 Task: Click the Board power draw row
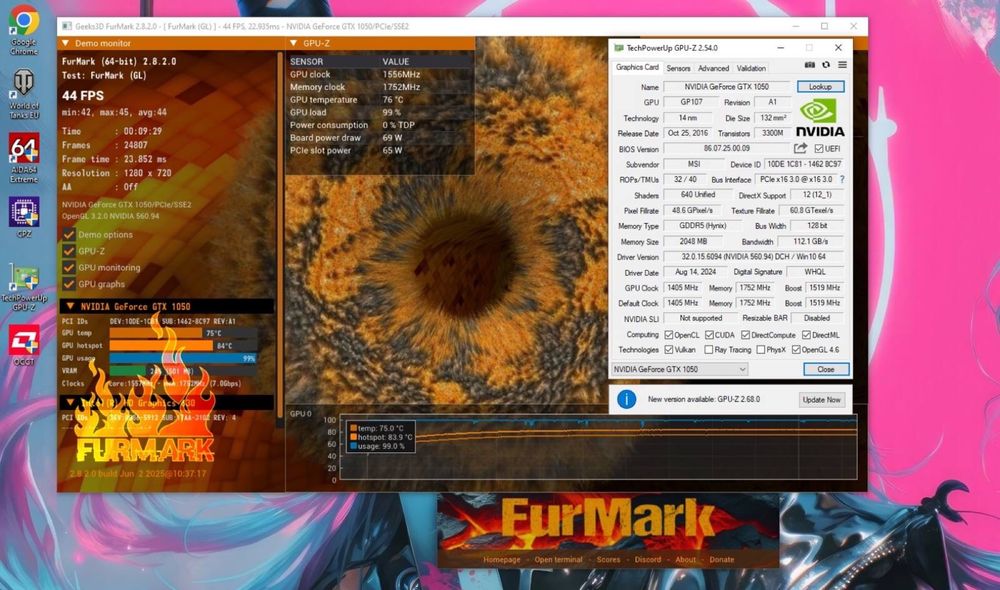380,138
